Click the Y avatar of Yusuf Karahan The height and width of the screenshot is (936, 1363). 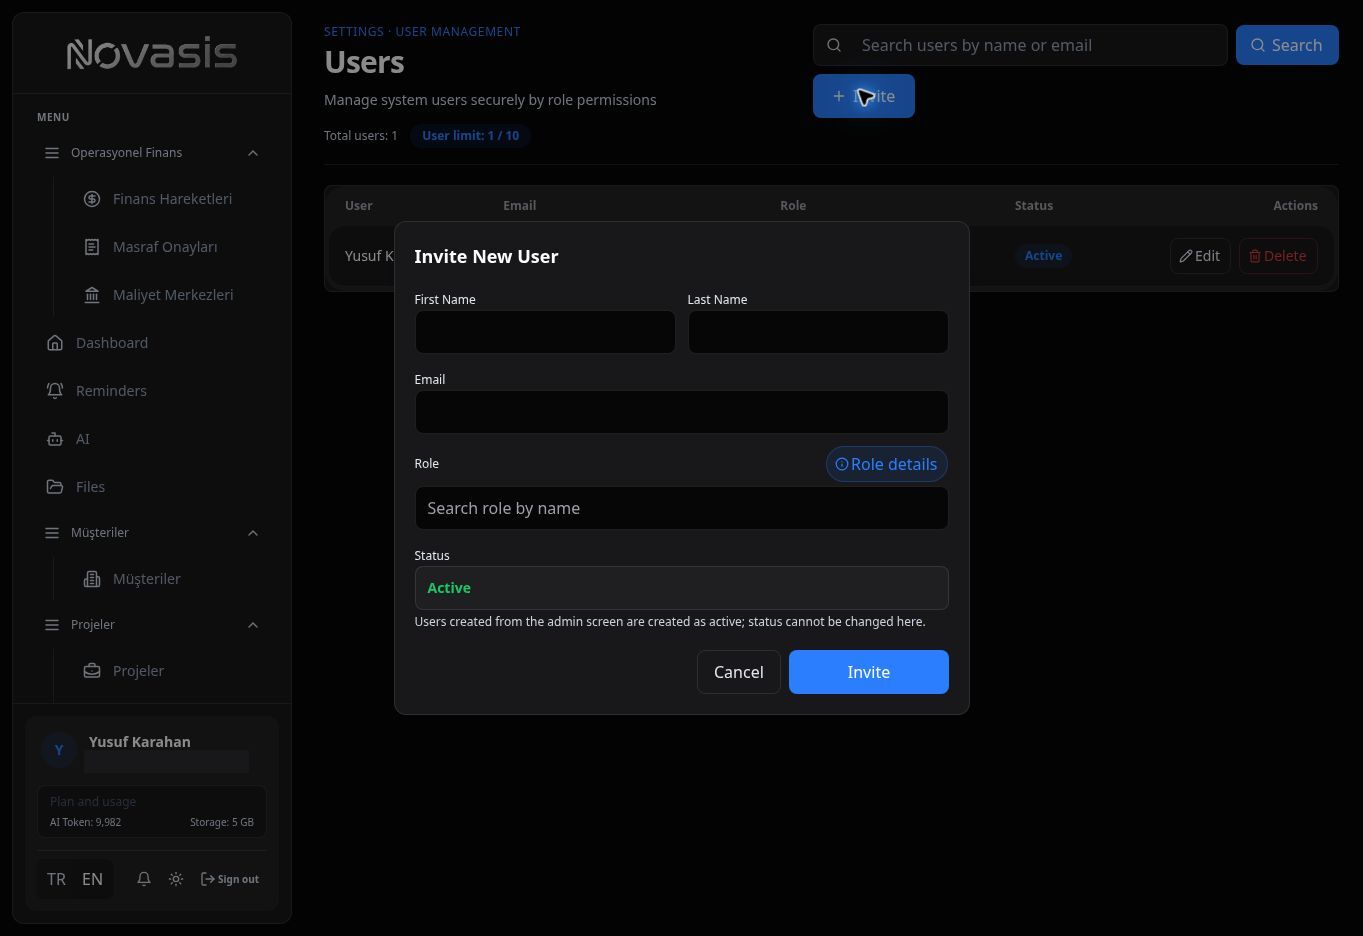coord(59,750)
